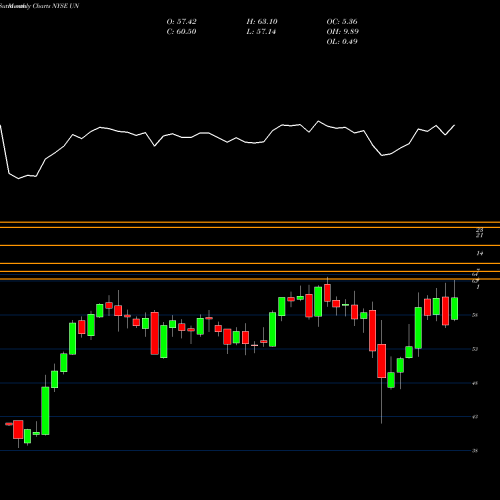The width and height of the screenshot is (500, 500).
Task: Select the high value H: 63.10
Action: [262, 22]
